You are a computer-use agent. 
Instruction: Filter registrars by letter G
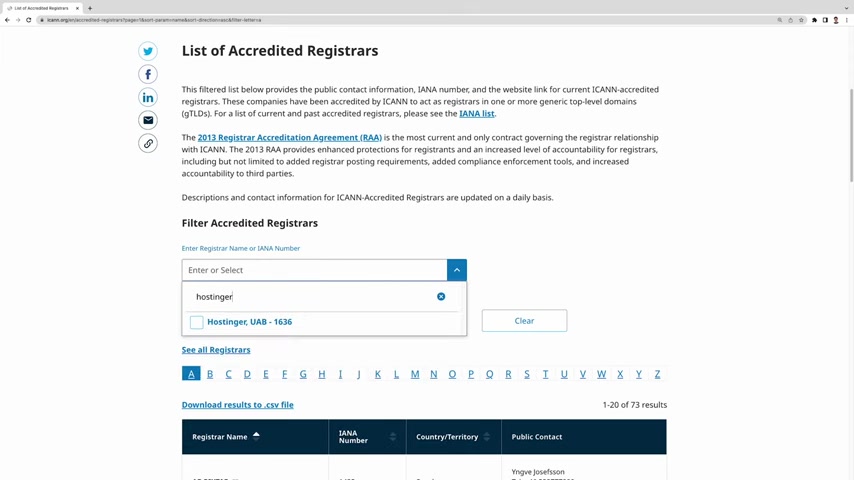pos(303,374)
